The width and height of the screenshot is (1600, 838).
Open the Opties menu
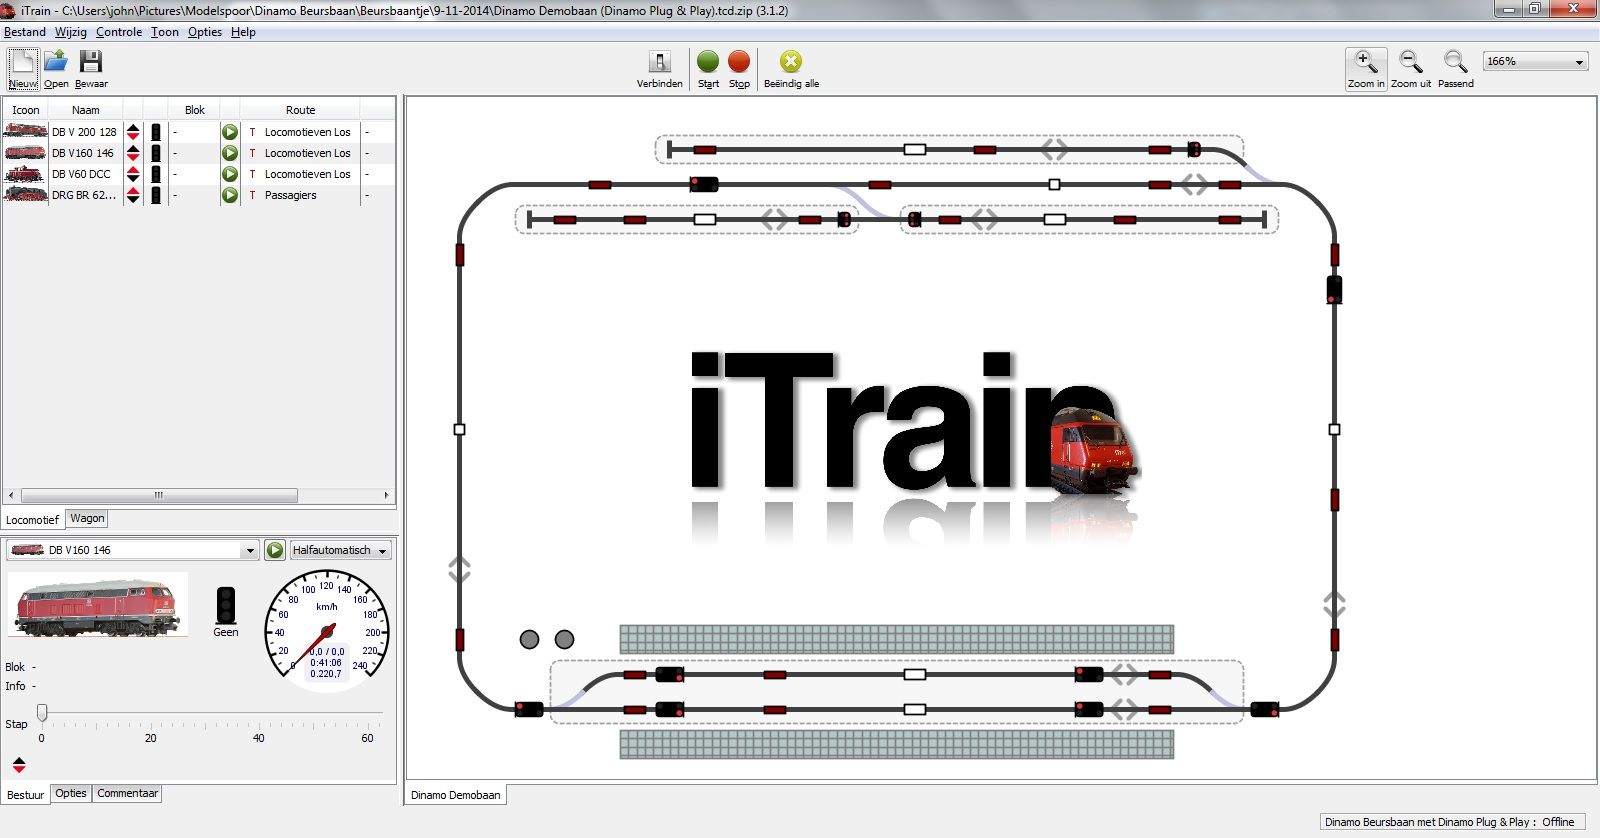205,32
